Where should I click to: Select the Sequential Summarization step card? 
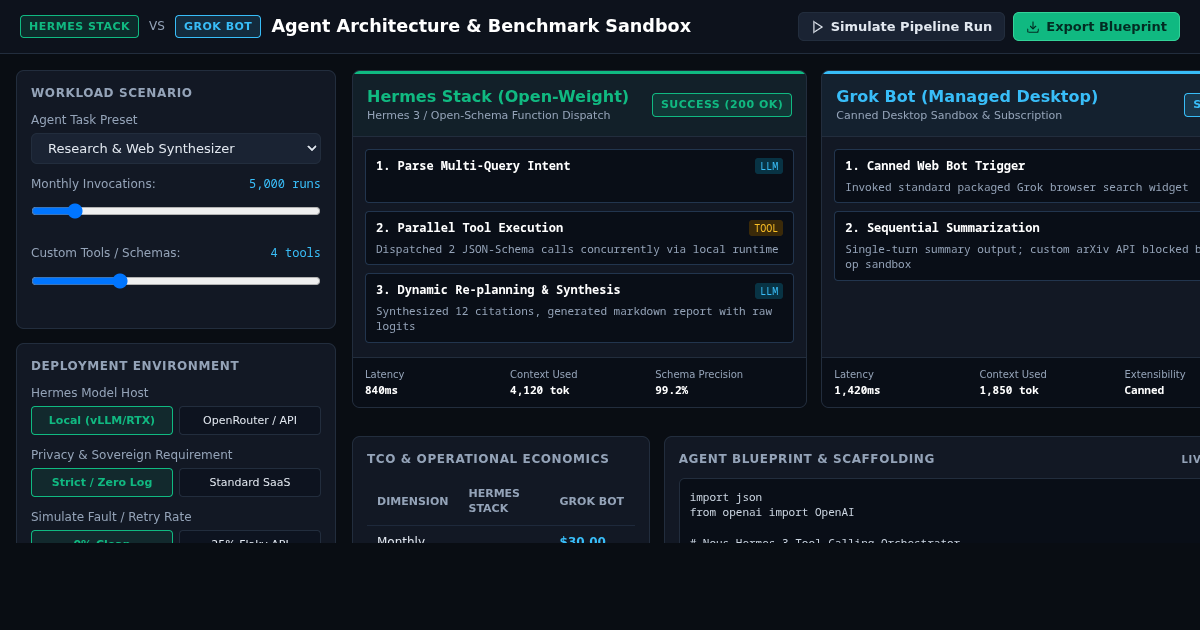[x=1017, y=246]
